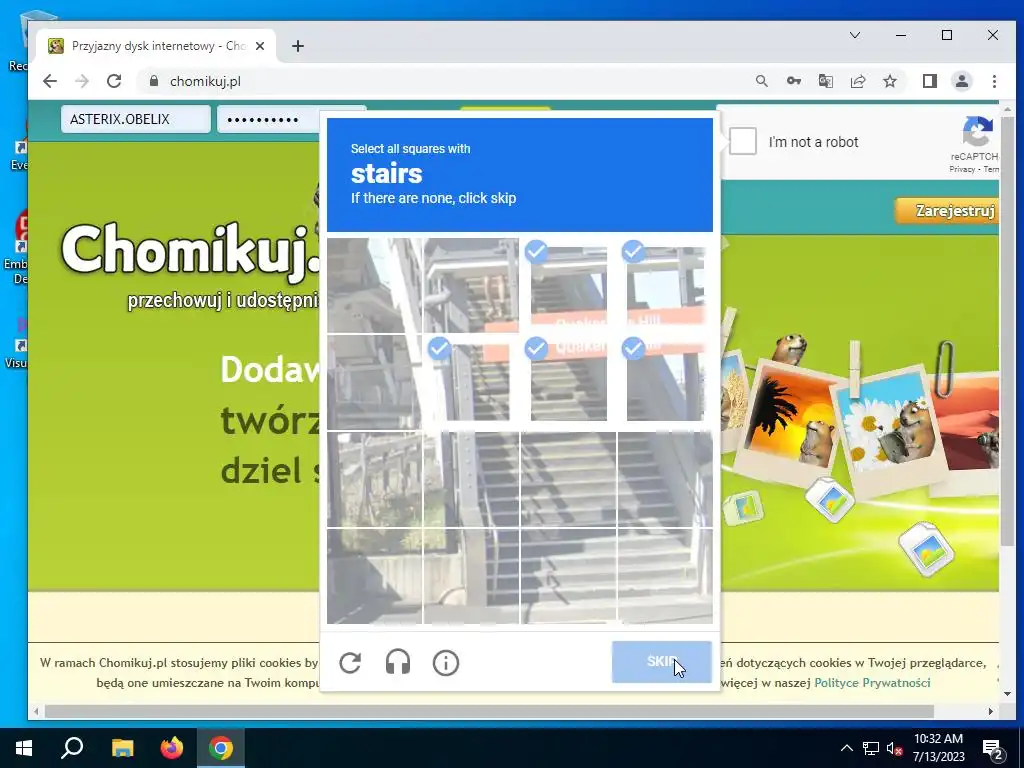The image size is (1024, 768).
Task: Click the Zarejestruj button
Action: (948, 211)
